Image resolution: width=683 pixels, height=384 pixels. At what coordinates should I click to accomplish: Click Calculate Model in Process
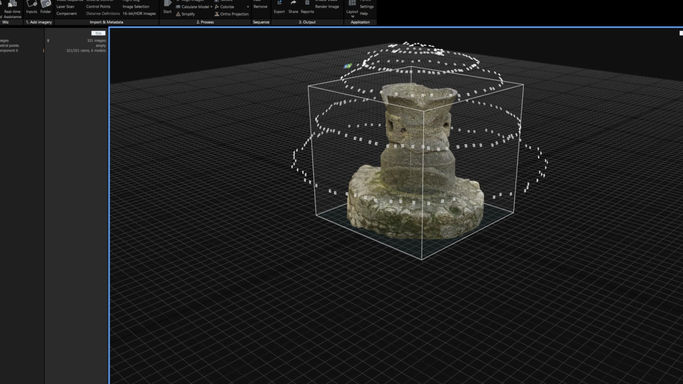(x=192, y=7)
